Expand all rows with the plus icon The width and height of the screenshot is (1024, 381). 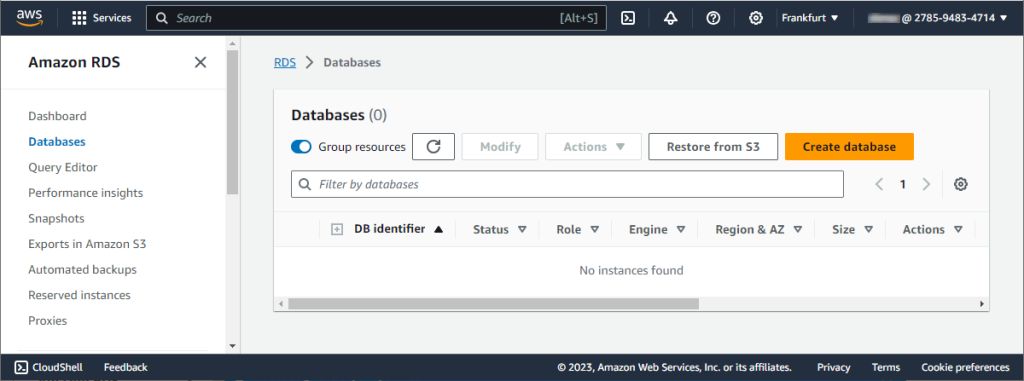(x=337, y=229)
